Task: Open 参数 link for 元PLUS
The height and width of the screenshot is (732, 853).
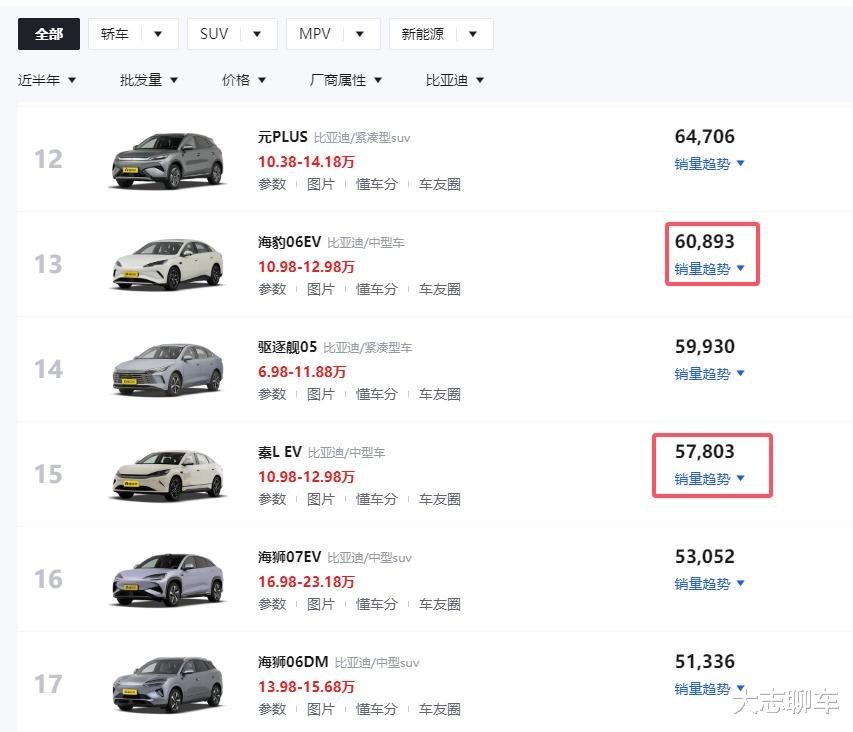Action: point(272,184)
